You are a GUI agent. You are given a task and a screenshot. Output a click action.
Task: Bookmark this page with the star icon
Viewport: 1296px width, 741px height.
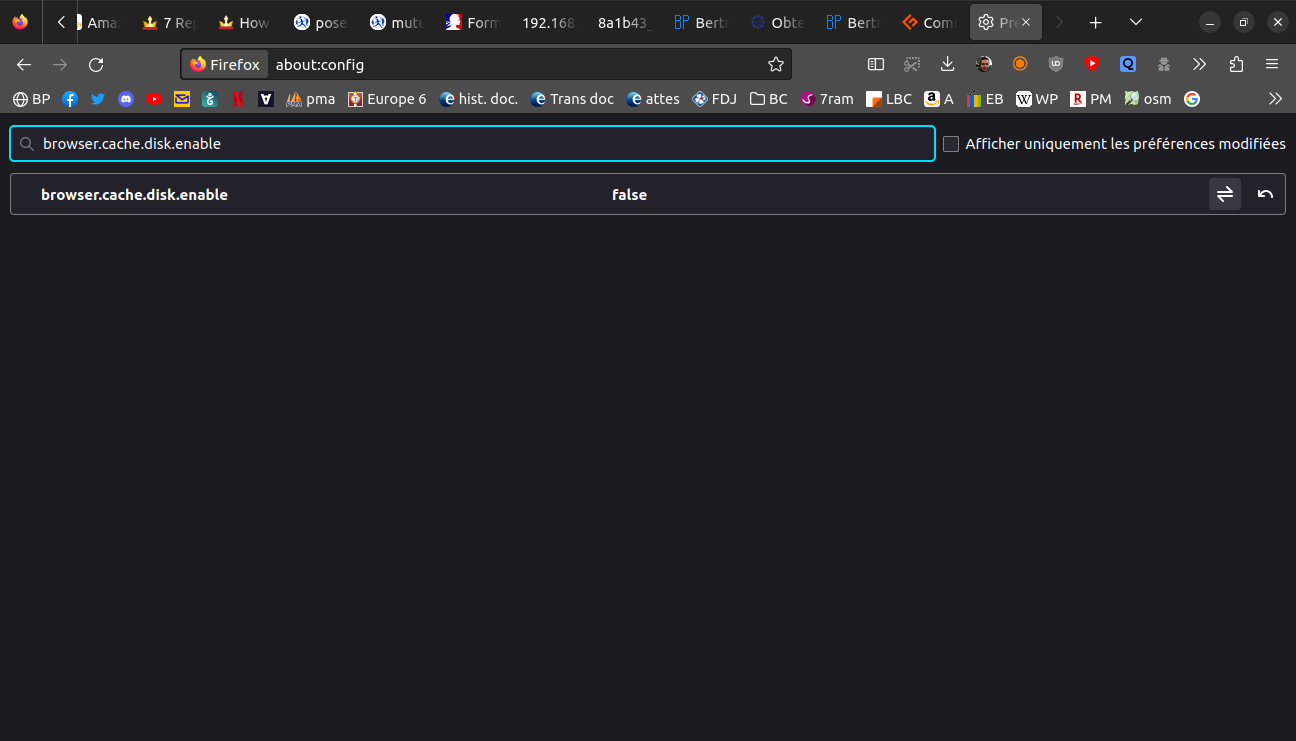(776, 64)
